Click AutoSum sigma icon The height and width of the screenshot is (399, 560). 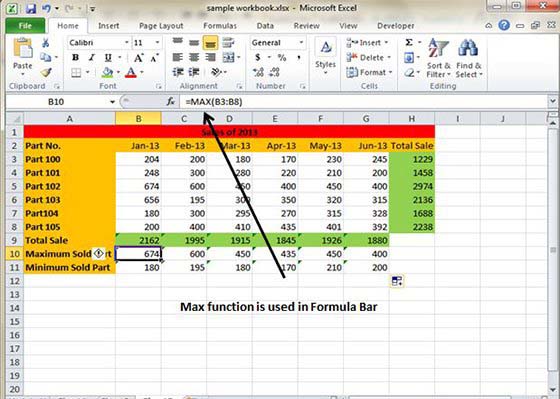pyautogui.click(x=409, y=43)
